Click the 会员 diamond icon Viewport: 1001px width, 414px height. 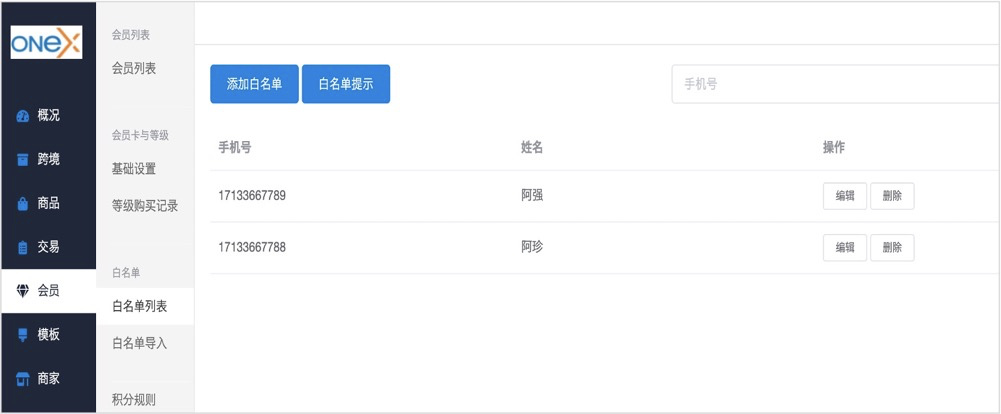[22, 291]
